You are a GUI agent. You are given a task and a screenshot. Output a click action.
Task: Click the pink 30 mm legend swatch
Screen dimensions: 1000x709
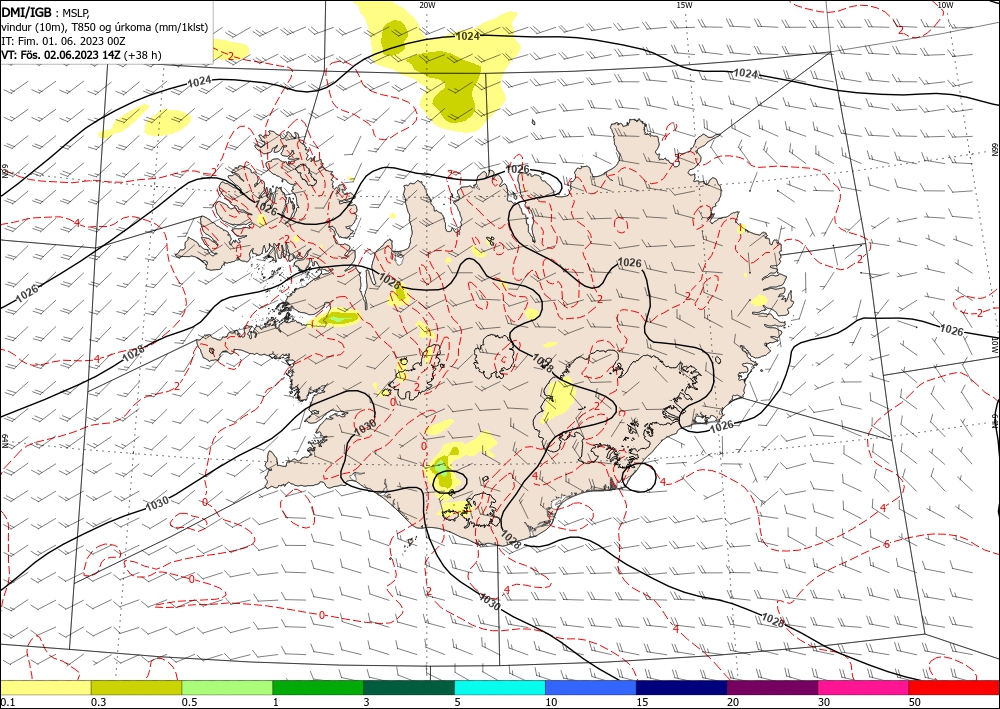click(x=863, y=687)
